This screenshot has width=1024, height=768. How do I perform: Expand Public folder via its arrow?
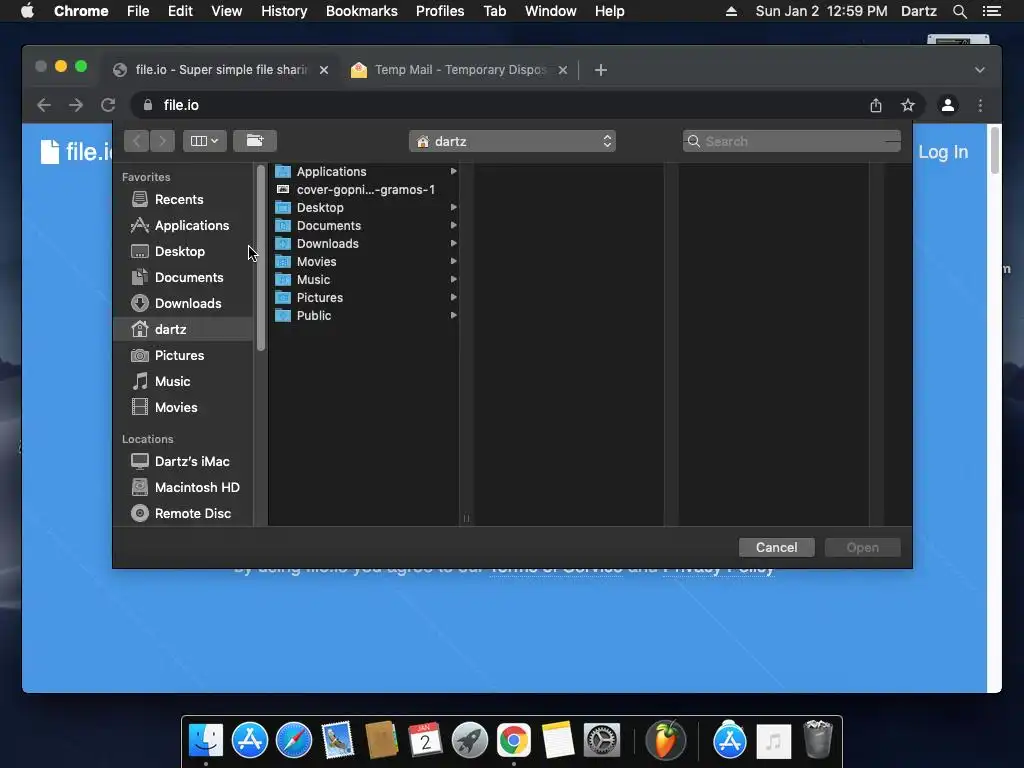point(453,315)
